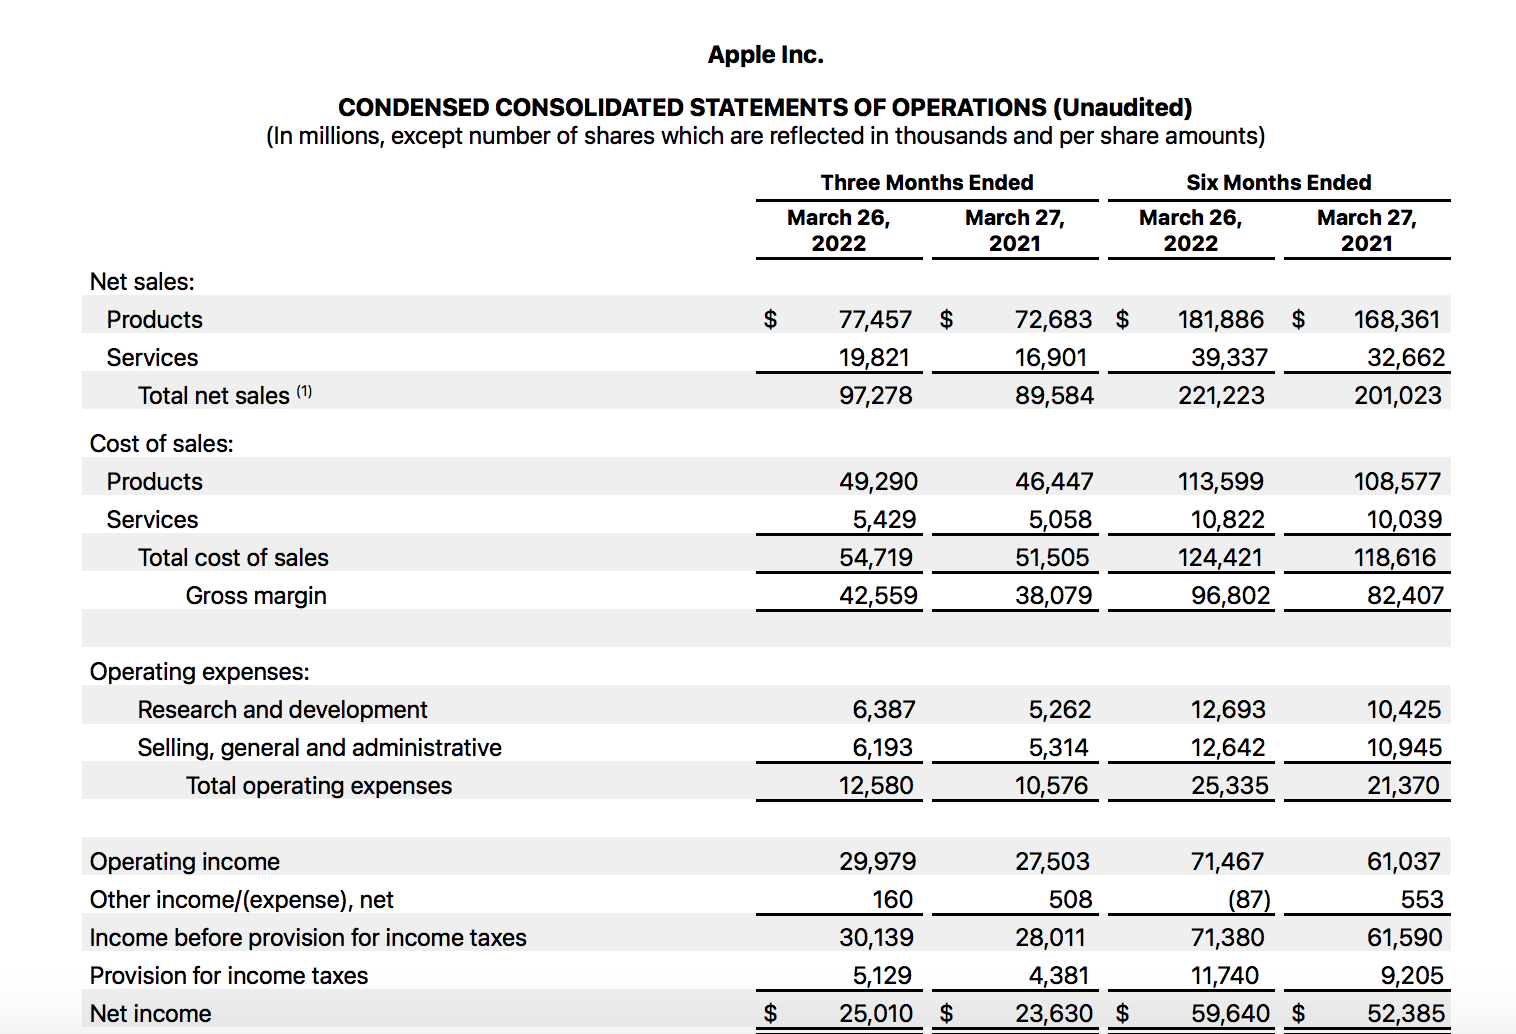The width and height of the screenshot is (1516, 1034).
Task: Click the Services cost value 5,058
Action: point(1060,520)
